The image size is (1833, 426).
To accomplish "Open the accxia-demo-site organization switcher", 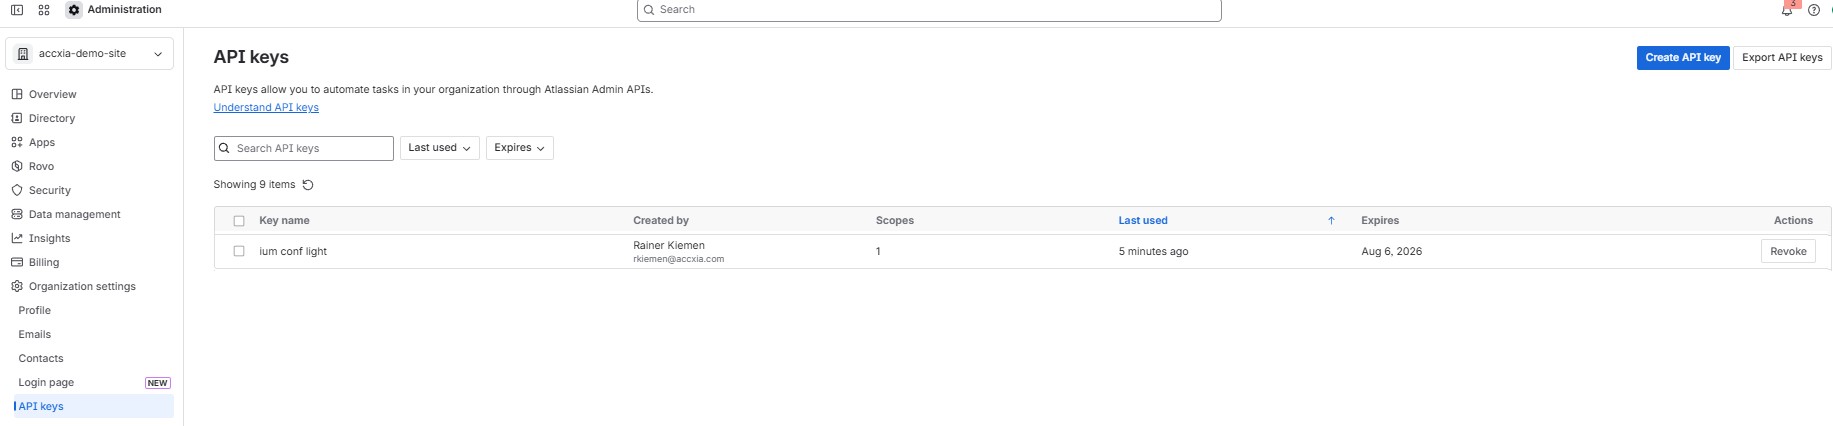I will [90, 54].
